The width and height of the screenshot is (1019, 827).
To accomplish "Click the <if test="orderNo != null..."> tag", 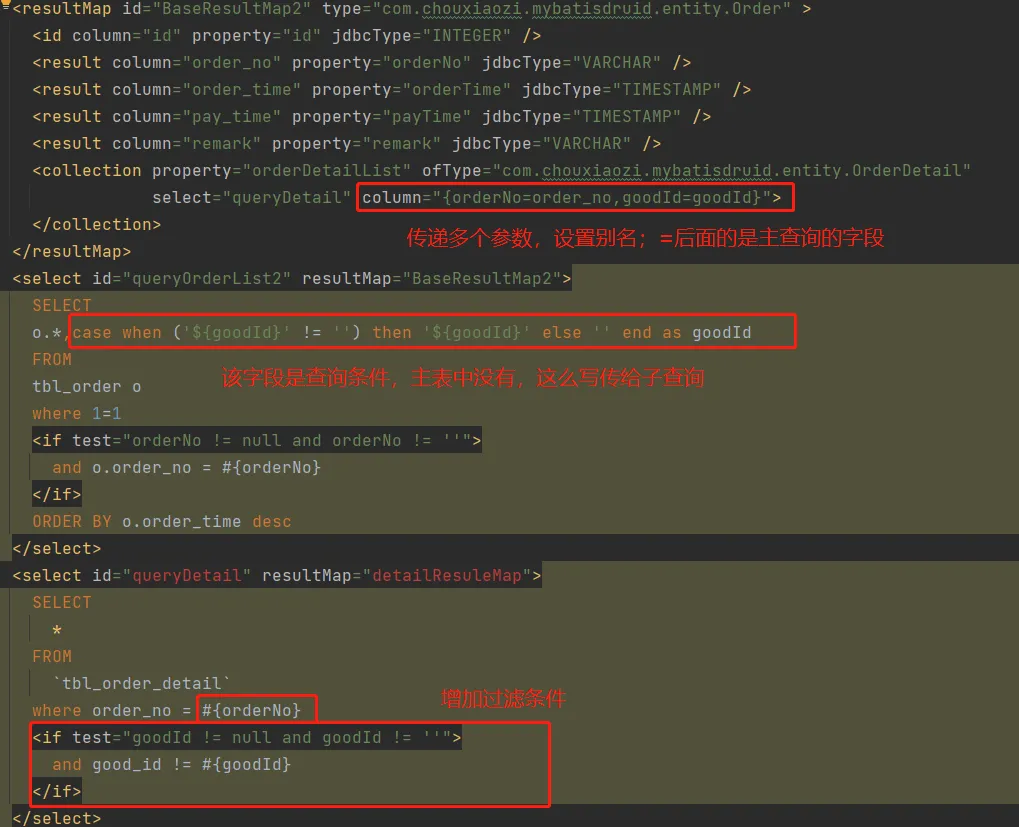I will tap(257, 440).
